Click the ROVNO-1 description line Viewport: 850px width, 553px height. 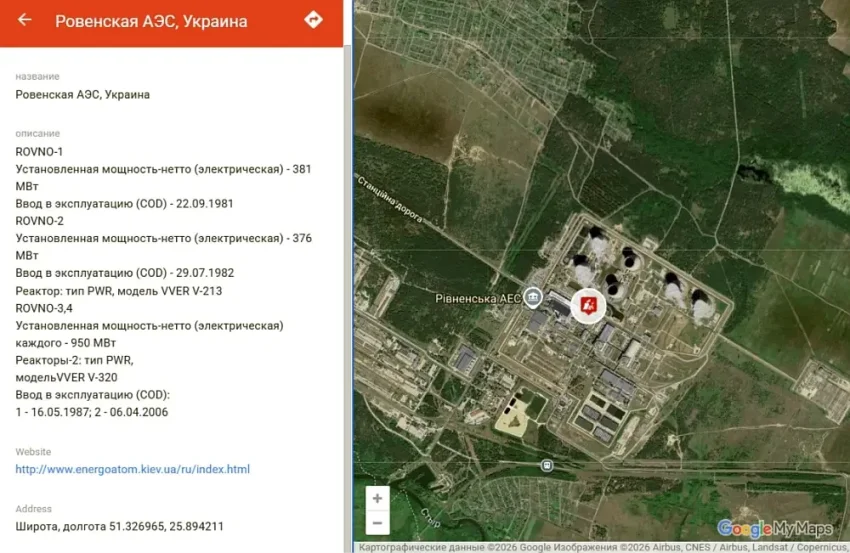click(40, 152)
